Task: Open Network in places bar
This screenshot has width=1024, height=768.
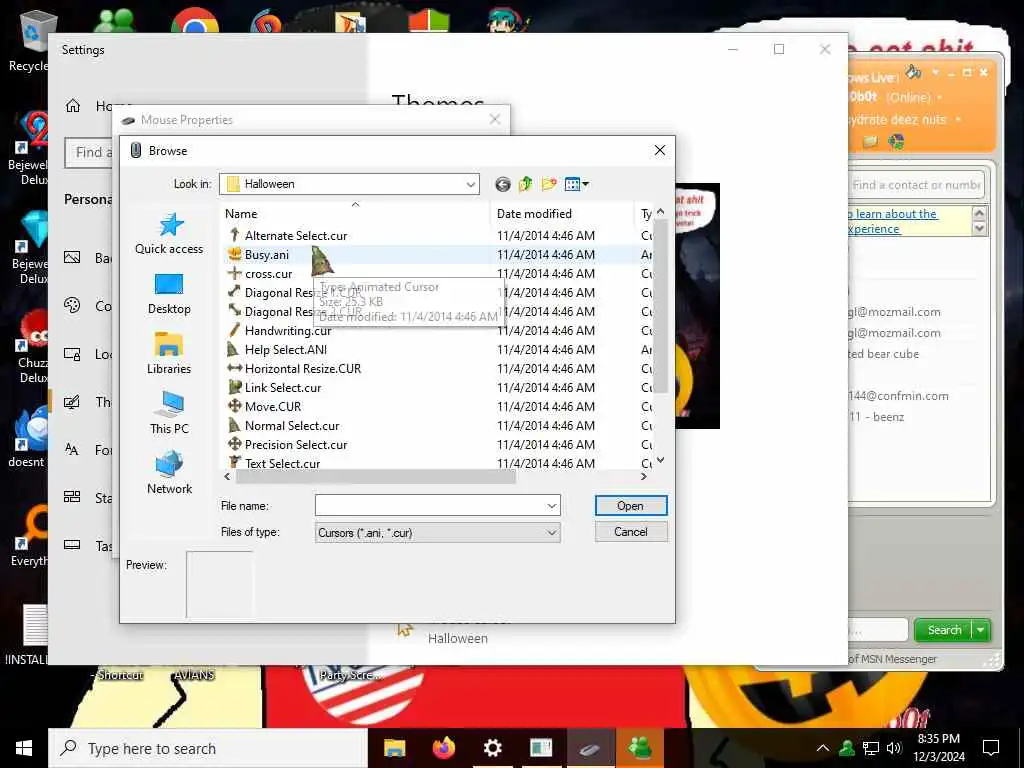Action: (x=169, y=473)
